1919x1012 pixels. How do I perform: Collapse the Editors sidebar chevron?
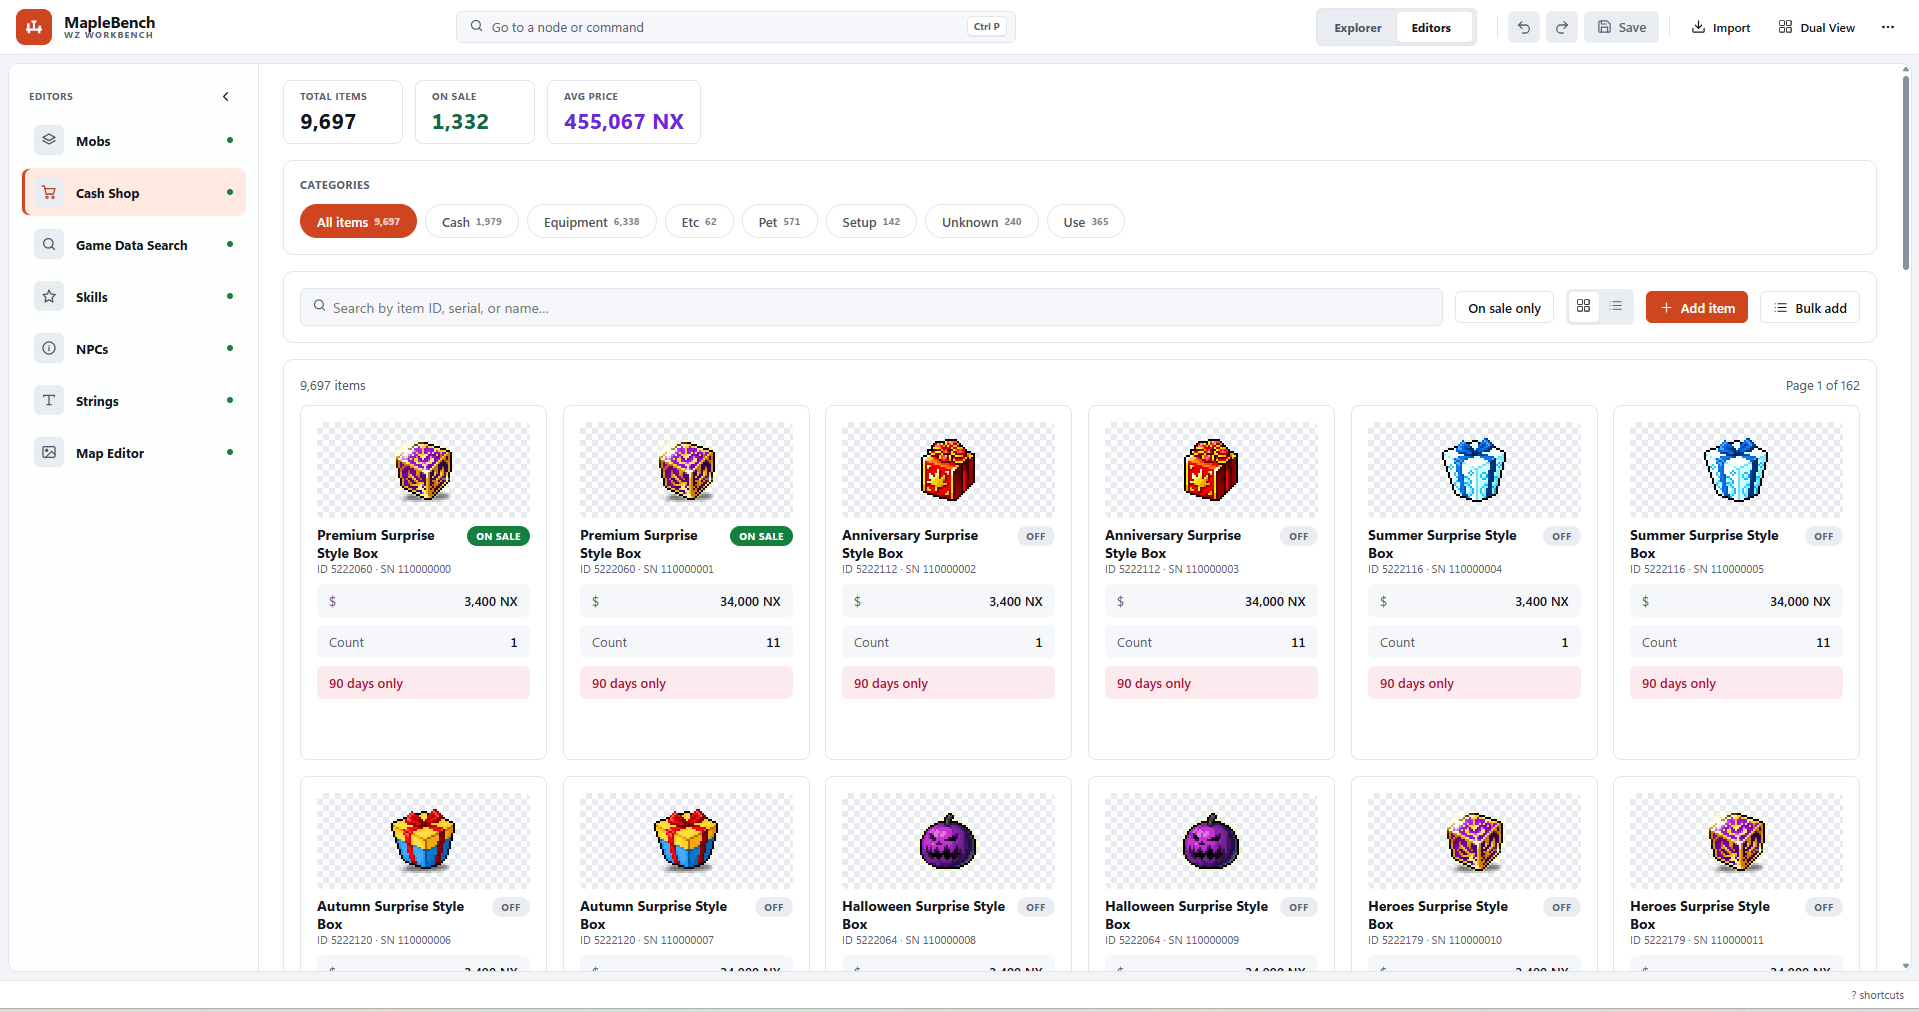click(226, 97)
